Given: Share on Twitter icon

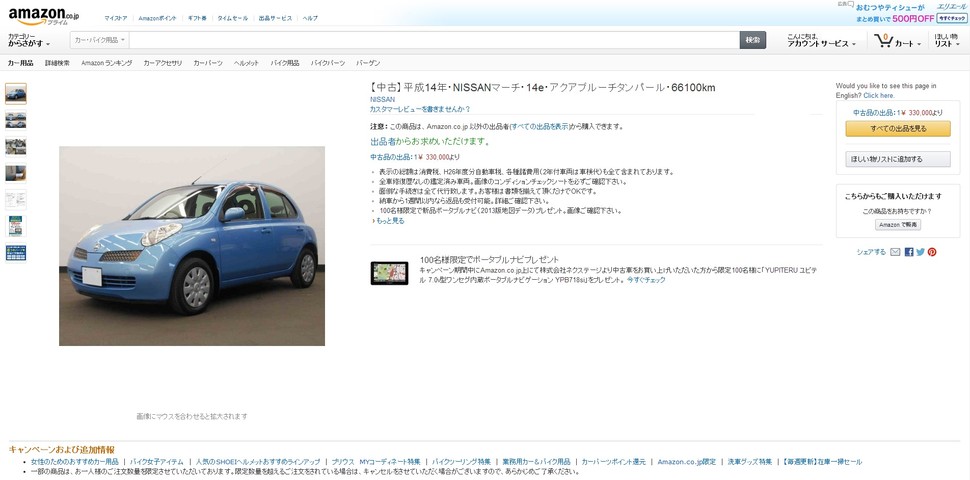Looking at the screenshot, I should coord(920,252).
